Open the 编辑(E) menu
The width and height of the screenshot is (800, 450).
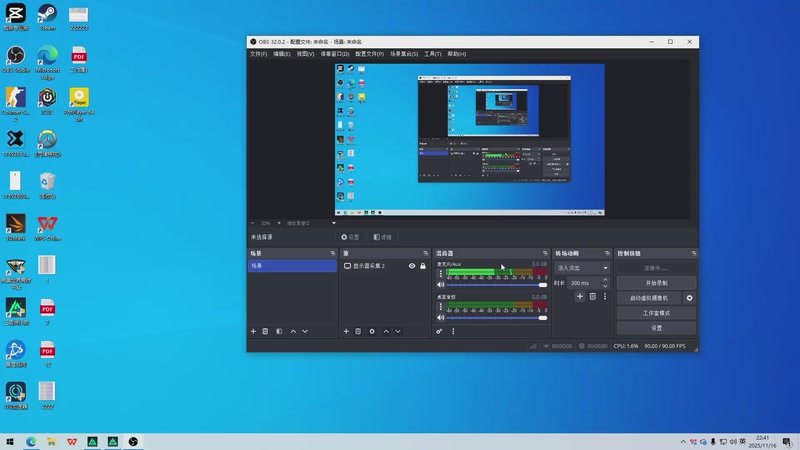click(282, 54)
